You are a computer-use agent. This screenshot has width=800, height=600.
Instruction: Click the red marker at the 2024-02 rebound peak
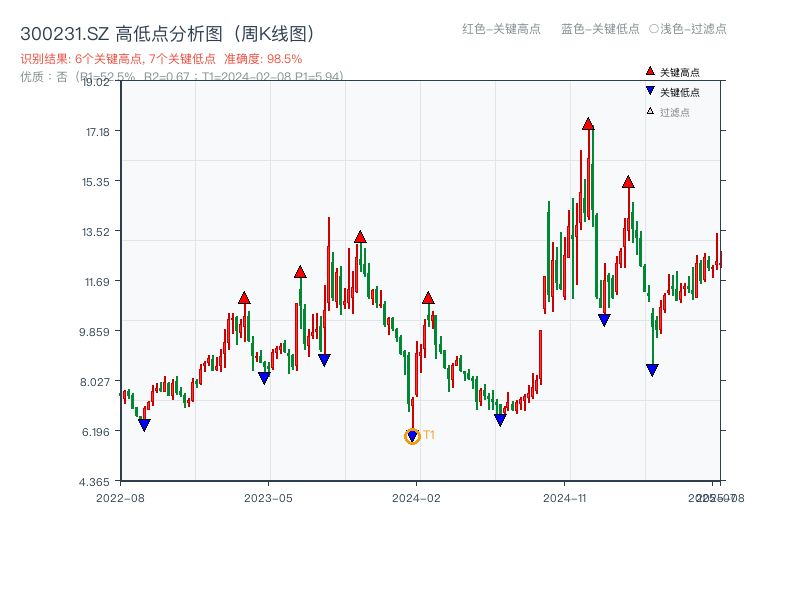[430, 298]
